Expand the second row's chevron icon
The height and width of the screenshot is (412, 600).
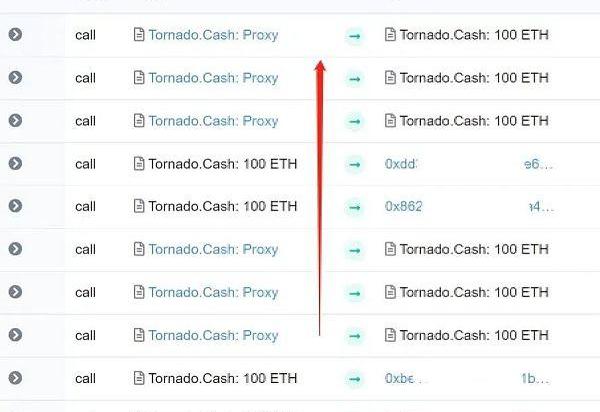tap(15, 77)
